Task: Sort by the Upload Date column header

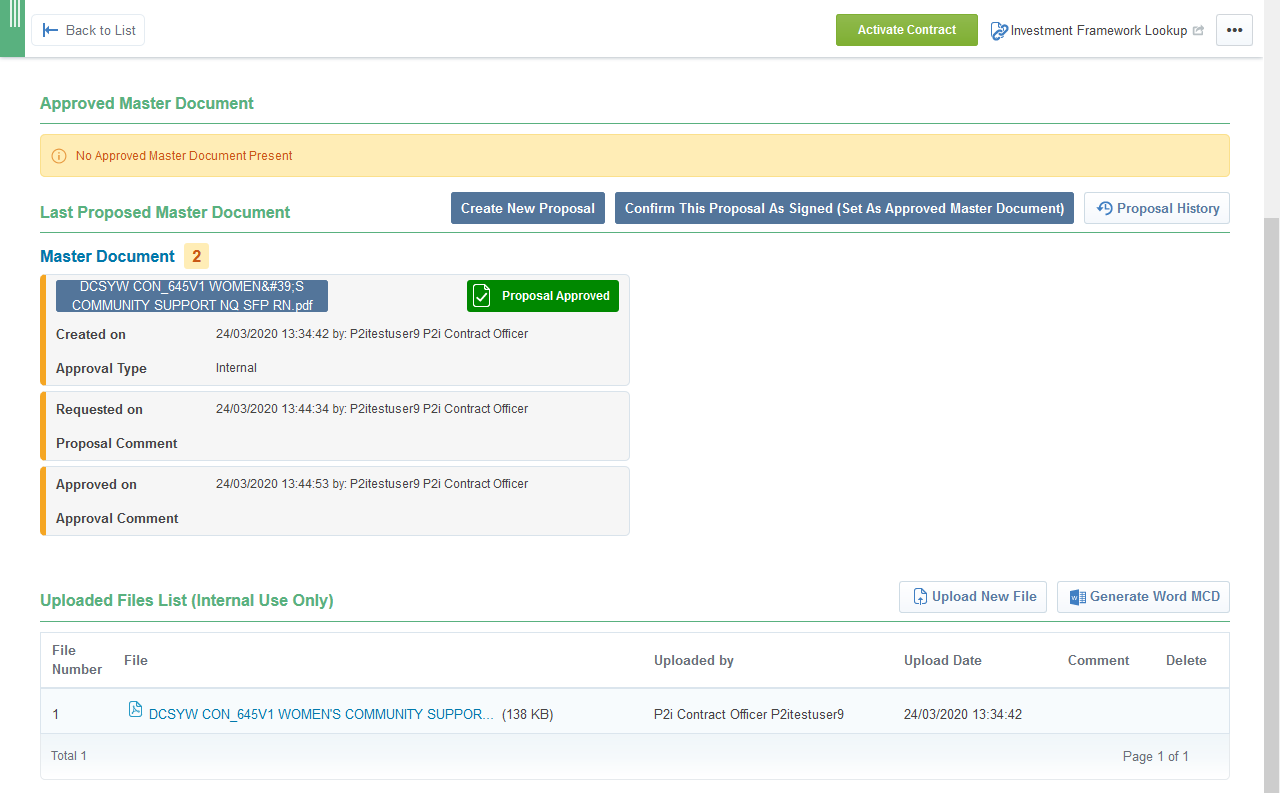Action: pyautogui.click(x=942, y=660)
